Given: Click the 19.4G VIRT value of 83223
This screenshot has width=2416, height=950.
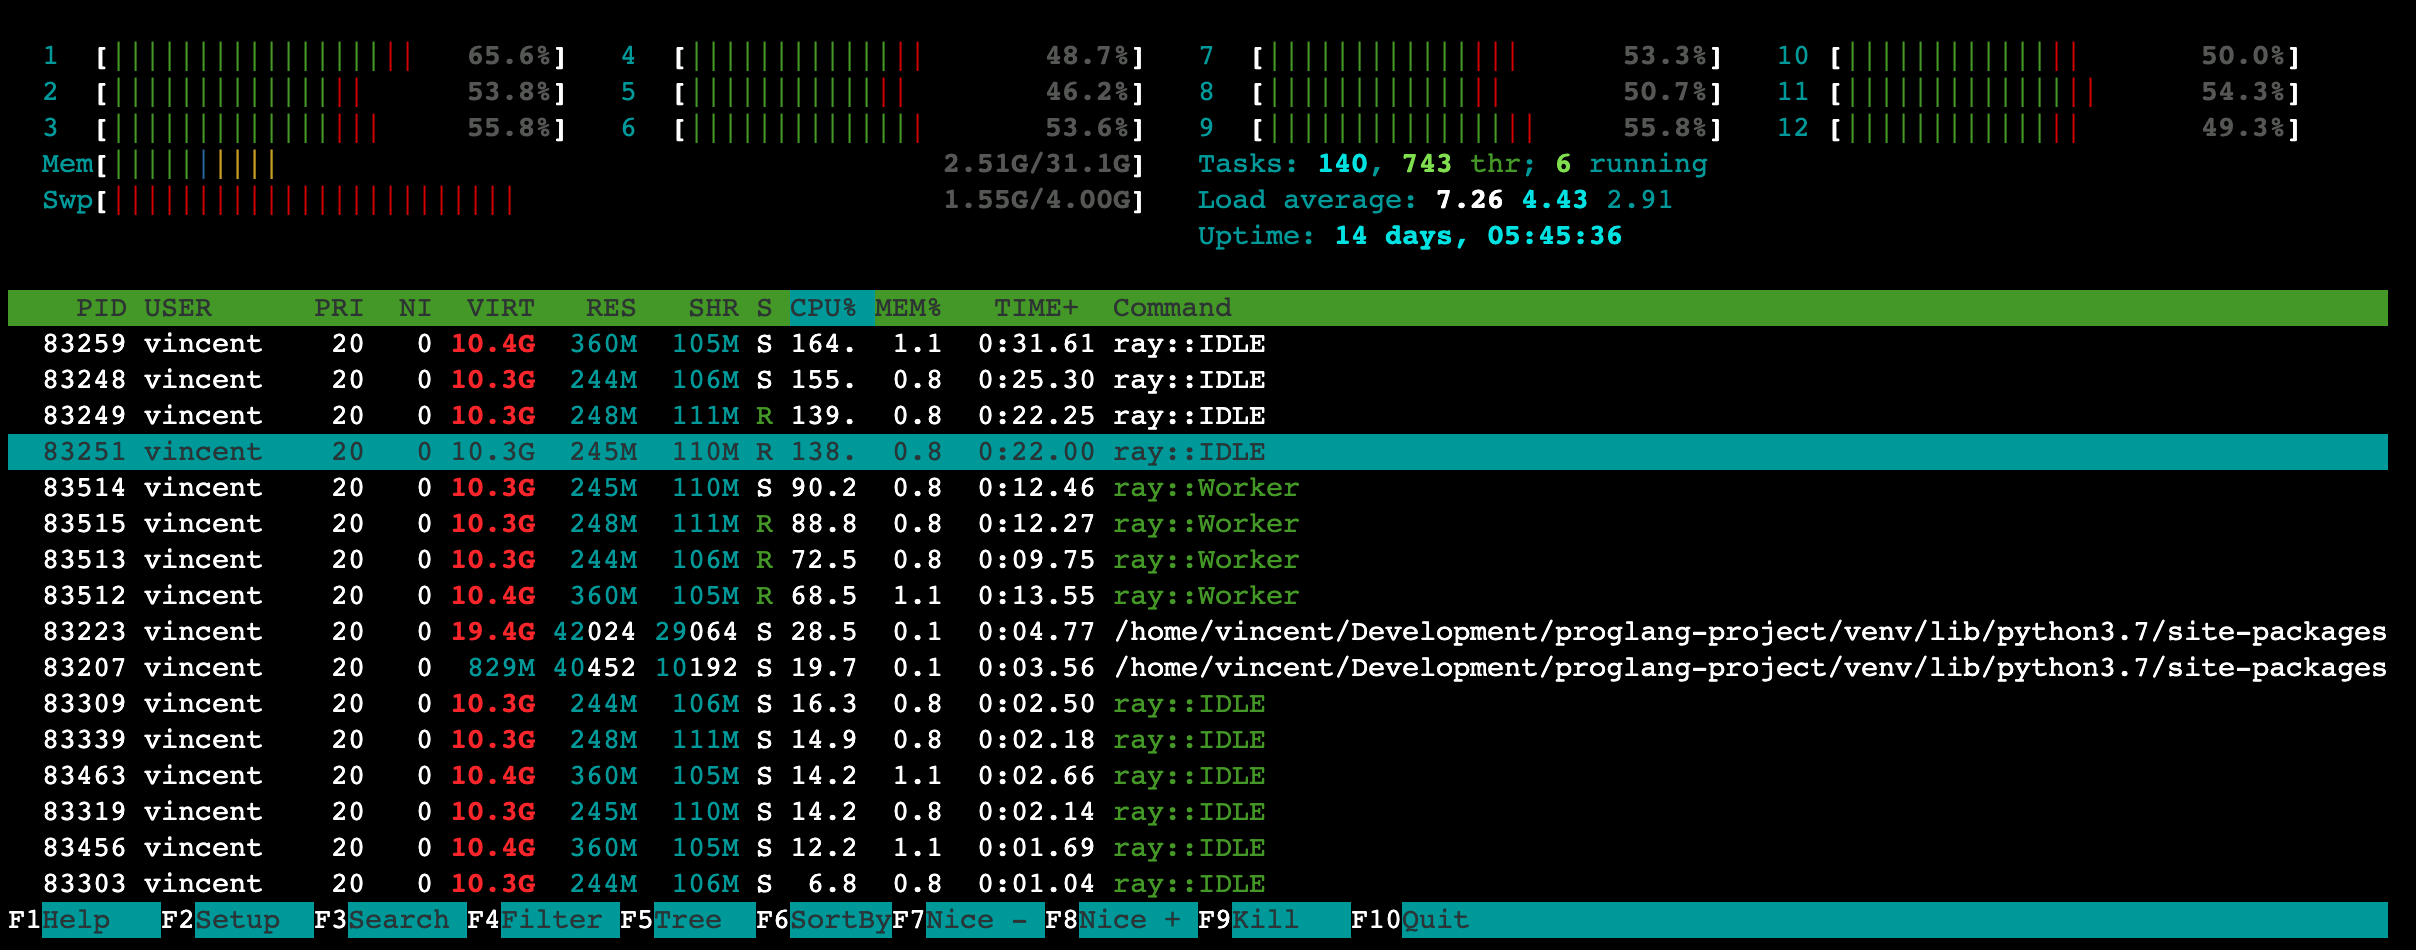Looking at the screenshot, I should click(493, 632).
